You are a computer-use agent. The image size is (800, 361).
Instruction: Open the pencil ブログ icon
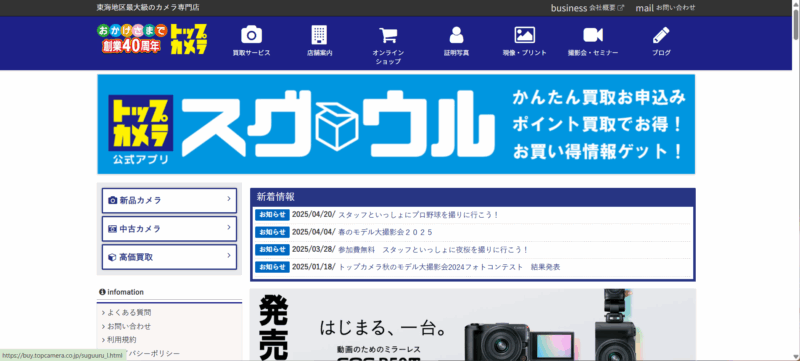click(661, 35)
